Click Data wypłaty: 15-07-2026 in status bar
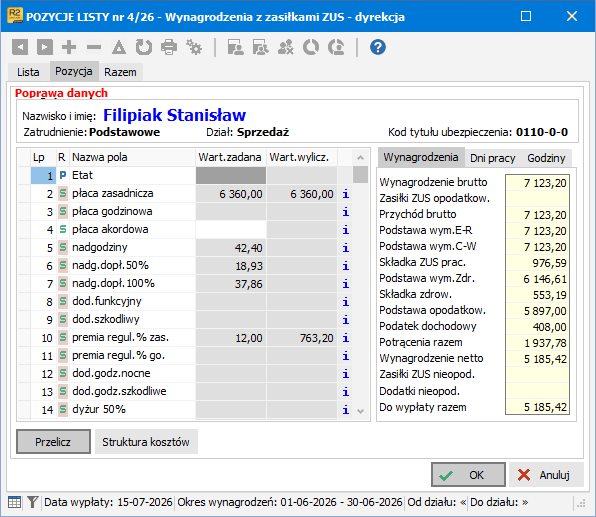The width and height of the screenshot is (596, 517). tap(108, 502)
